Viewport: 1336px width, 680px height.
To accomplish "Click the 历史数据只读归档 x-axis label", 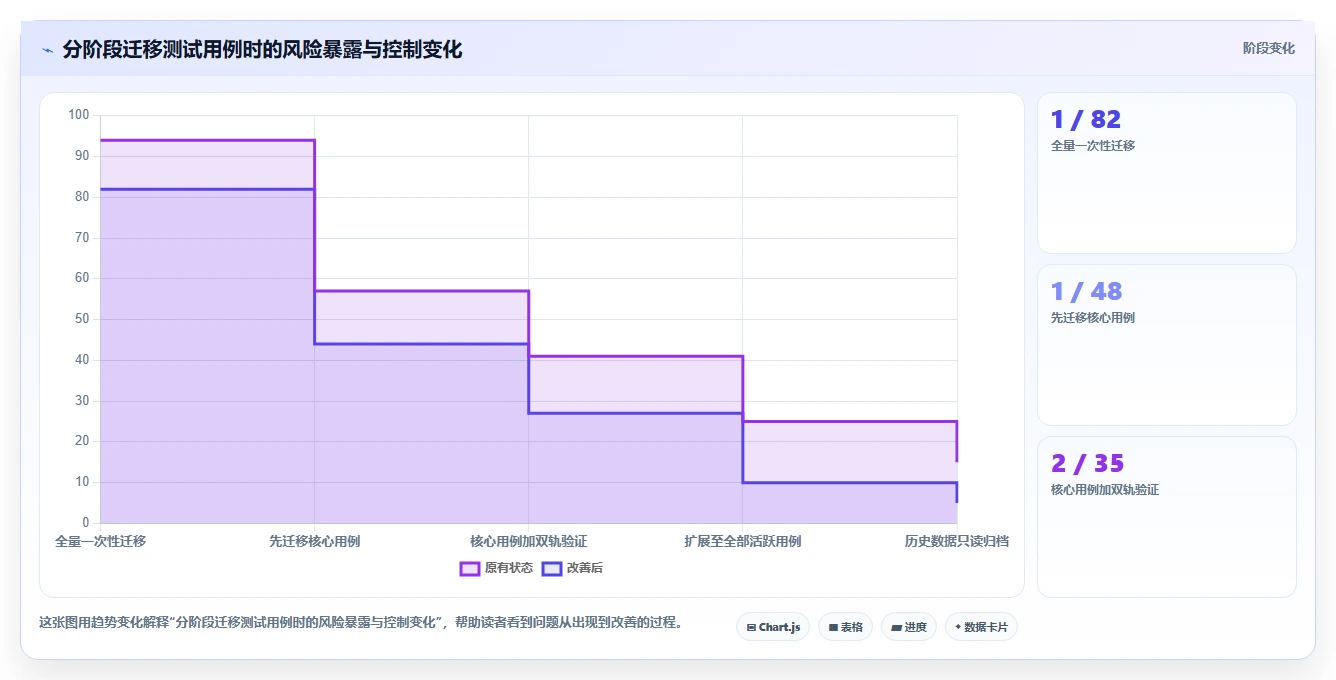I will click(956, 541).
